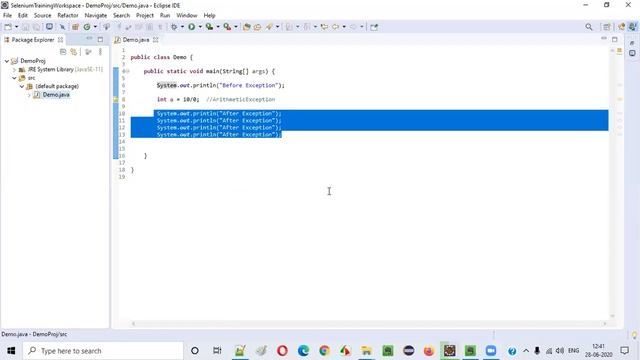Screen dimensions: 640x360
Task: Click the Coverage run icon
Action: 209,27
